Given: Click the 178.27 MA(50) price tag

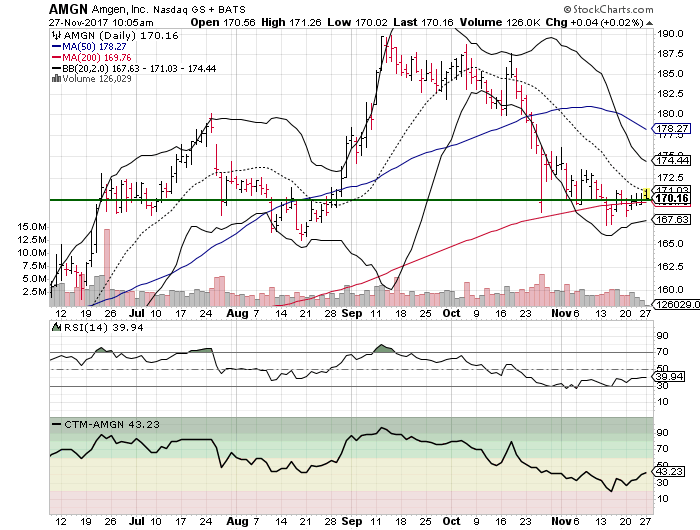Looking at the screenshot, I should coord(672,129).
